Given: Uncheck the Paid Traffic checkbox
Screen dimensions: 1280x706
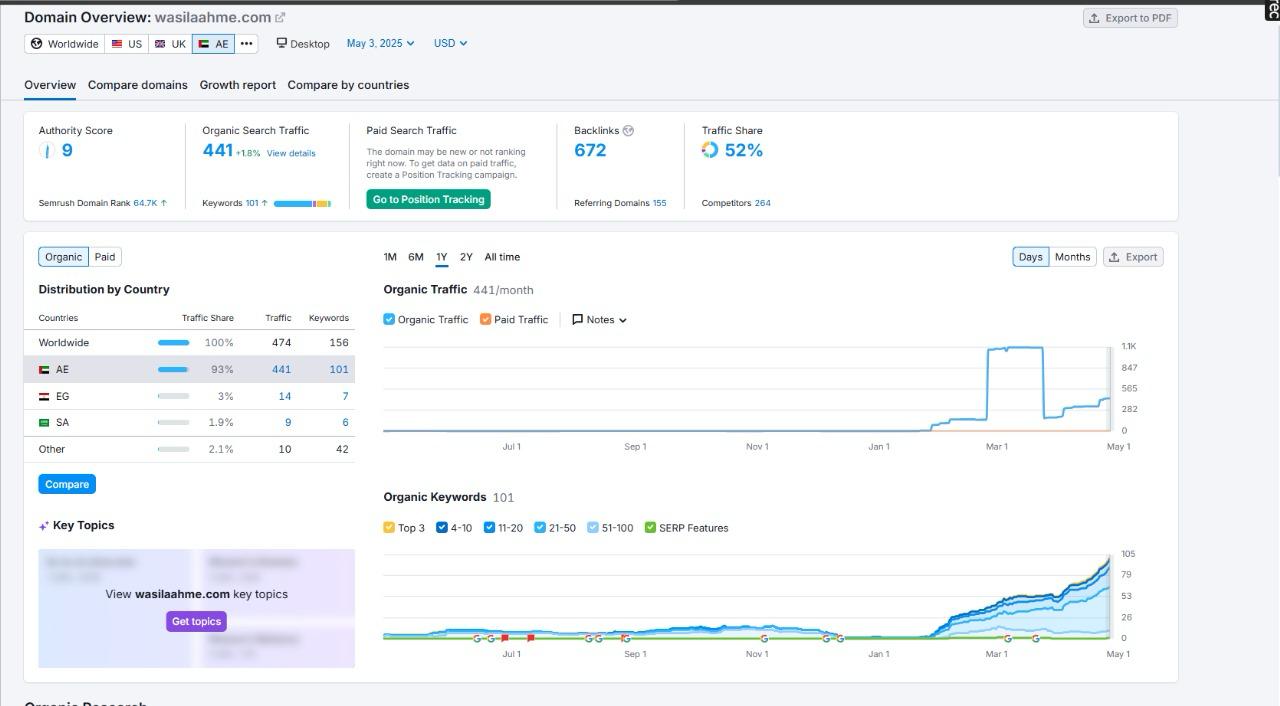Looking at the screenshot, I should (486, 320).
